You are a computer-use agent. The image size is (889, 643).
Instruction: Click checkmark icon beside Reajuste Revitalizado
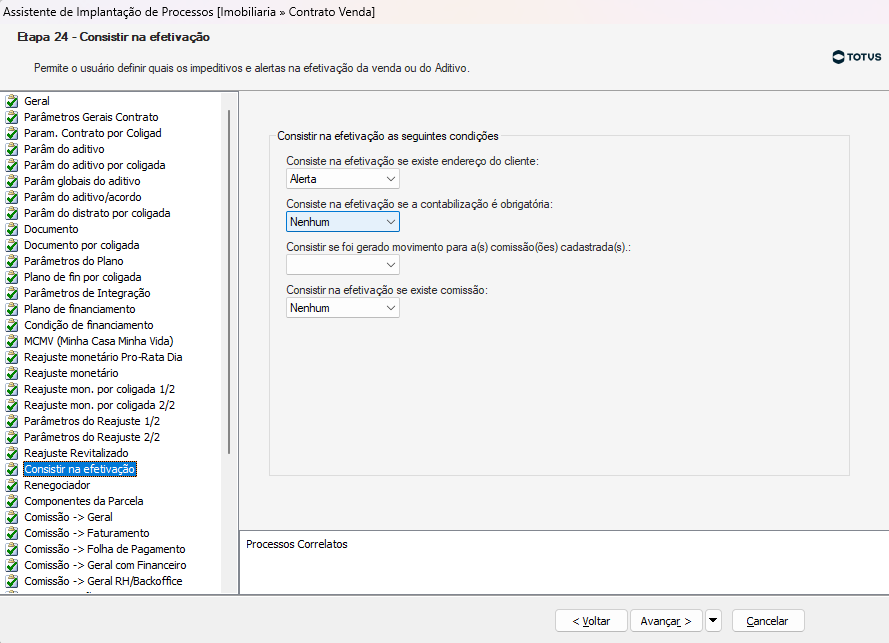[12, 454]
